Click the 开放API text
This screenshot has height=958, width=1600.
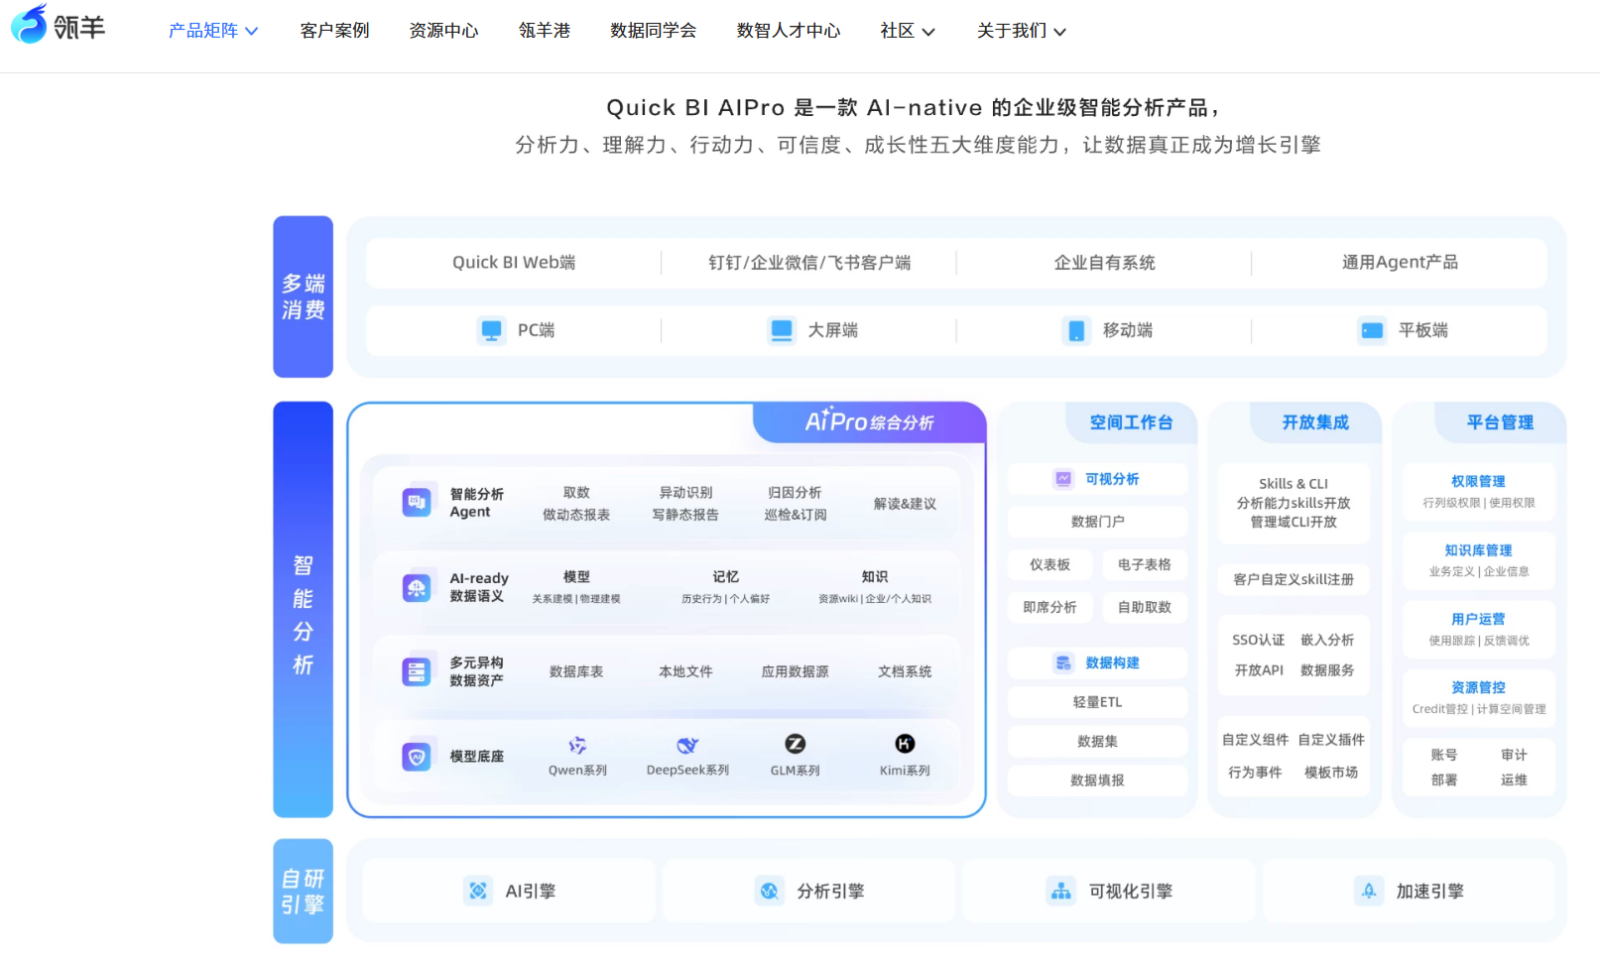pyautogui.click(x=1259, y=671)
